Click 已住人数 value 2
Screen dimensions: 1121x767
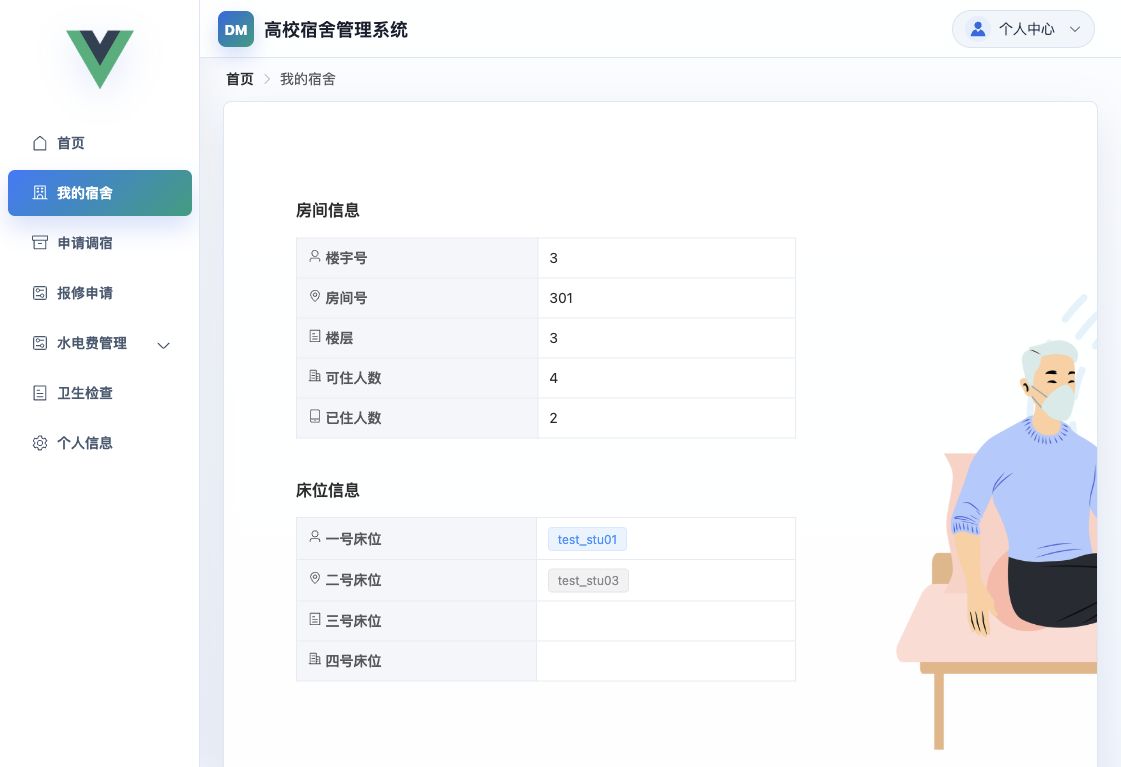(553, 418)
